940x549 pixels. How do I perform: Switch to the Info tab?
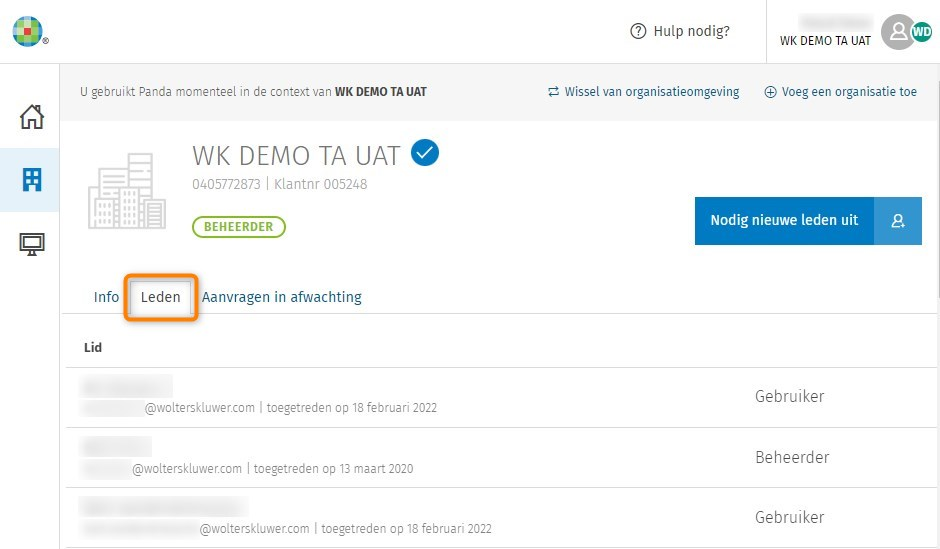click(106, 297)
